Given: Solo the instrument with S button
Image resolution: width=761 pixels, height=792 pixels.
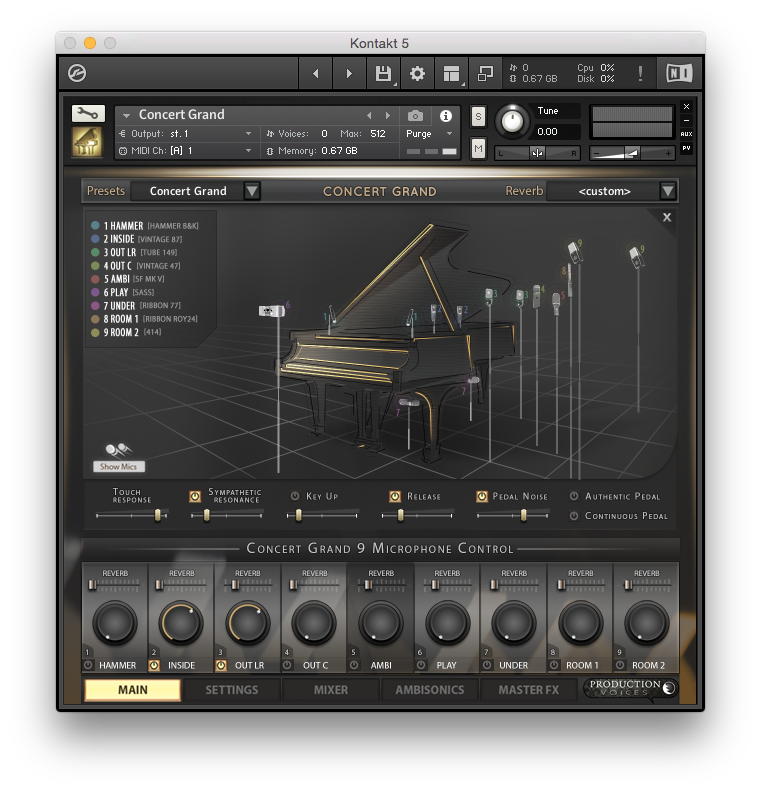Looking at the screenshot, I should tap(478, 117).
